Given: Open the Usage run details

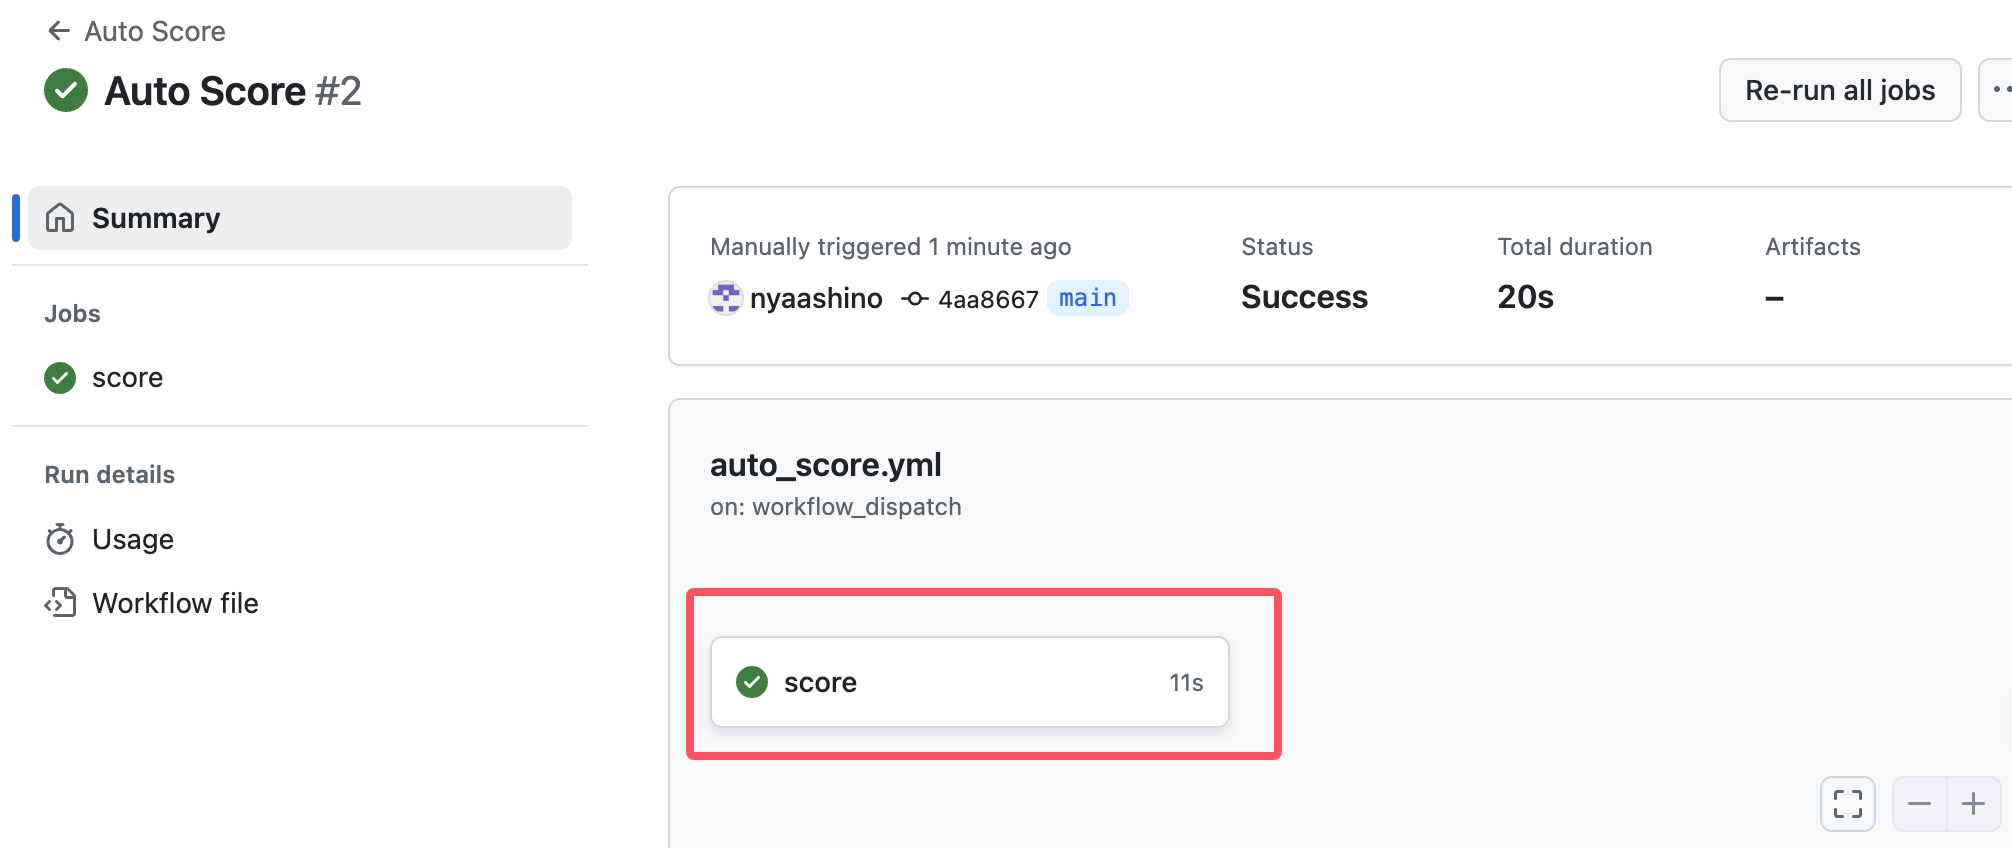Looking at the screenshot, I should pos(133,539).
